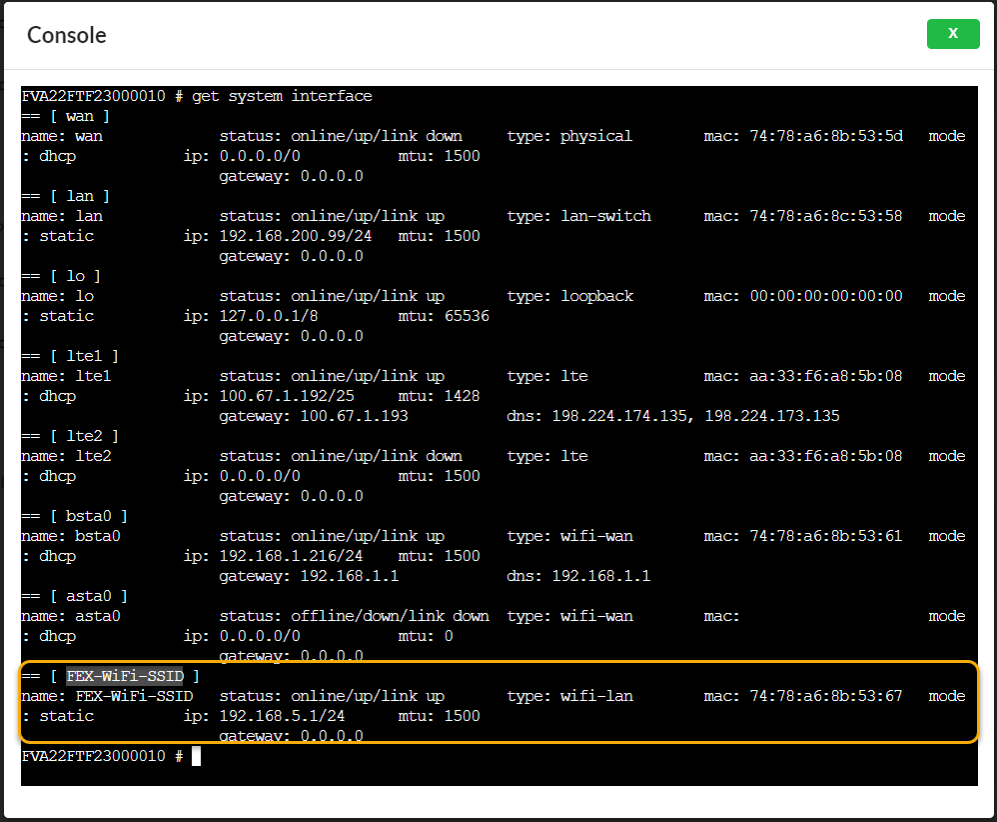
Task: Click FEX-WiFi-SSID address 192.168.5.1/24
Action: 268,716
